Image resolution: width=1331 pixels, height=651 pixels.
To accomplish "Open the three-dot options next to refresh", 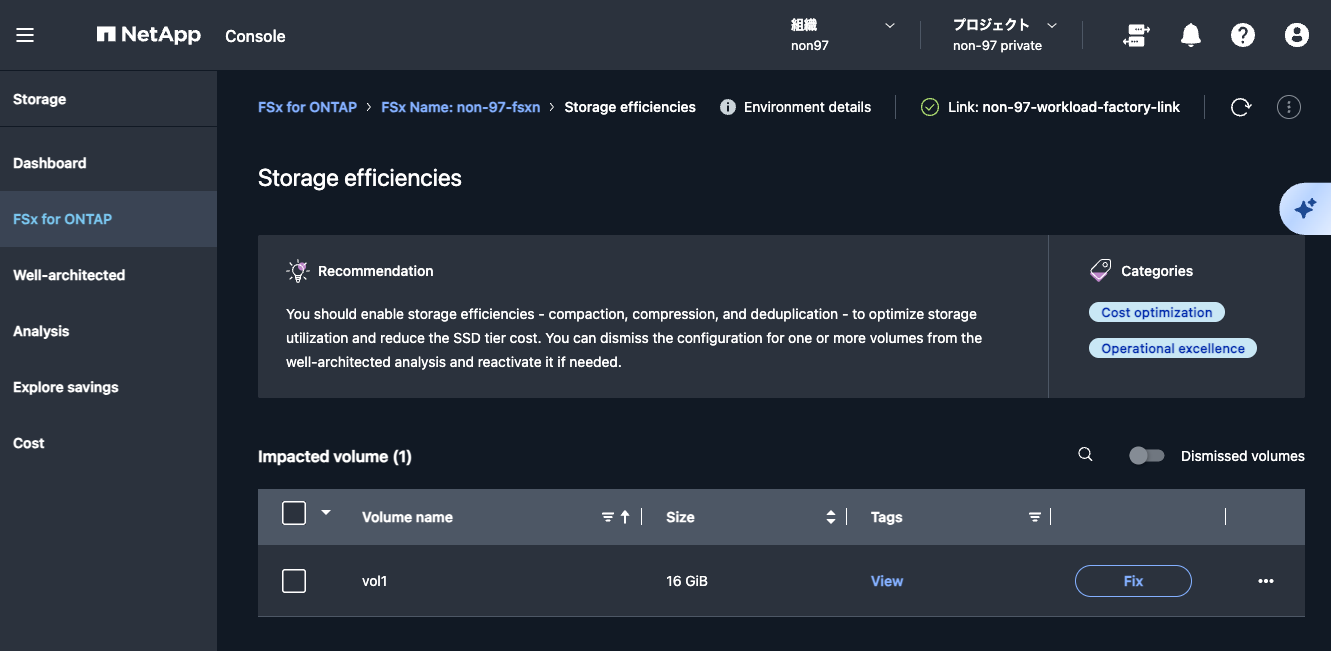I will coord(1289,107).
